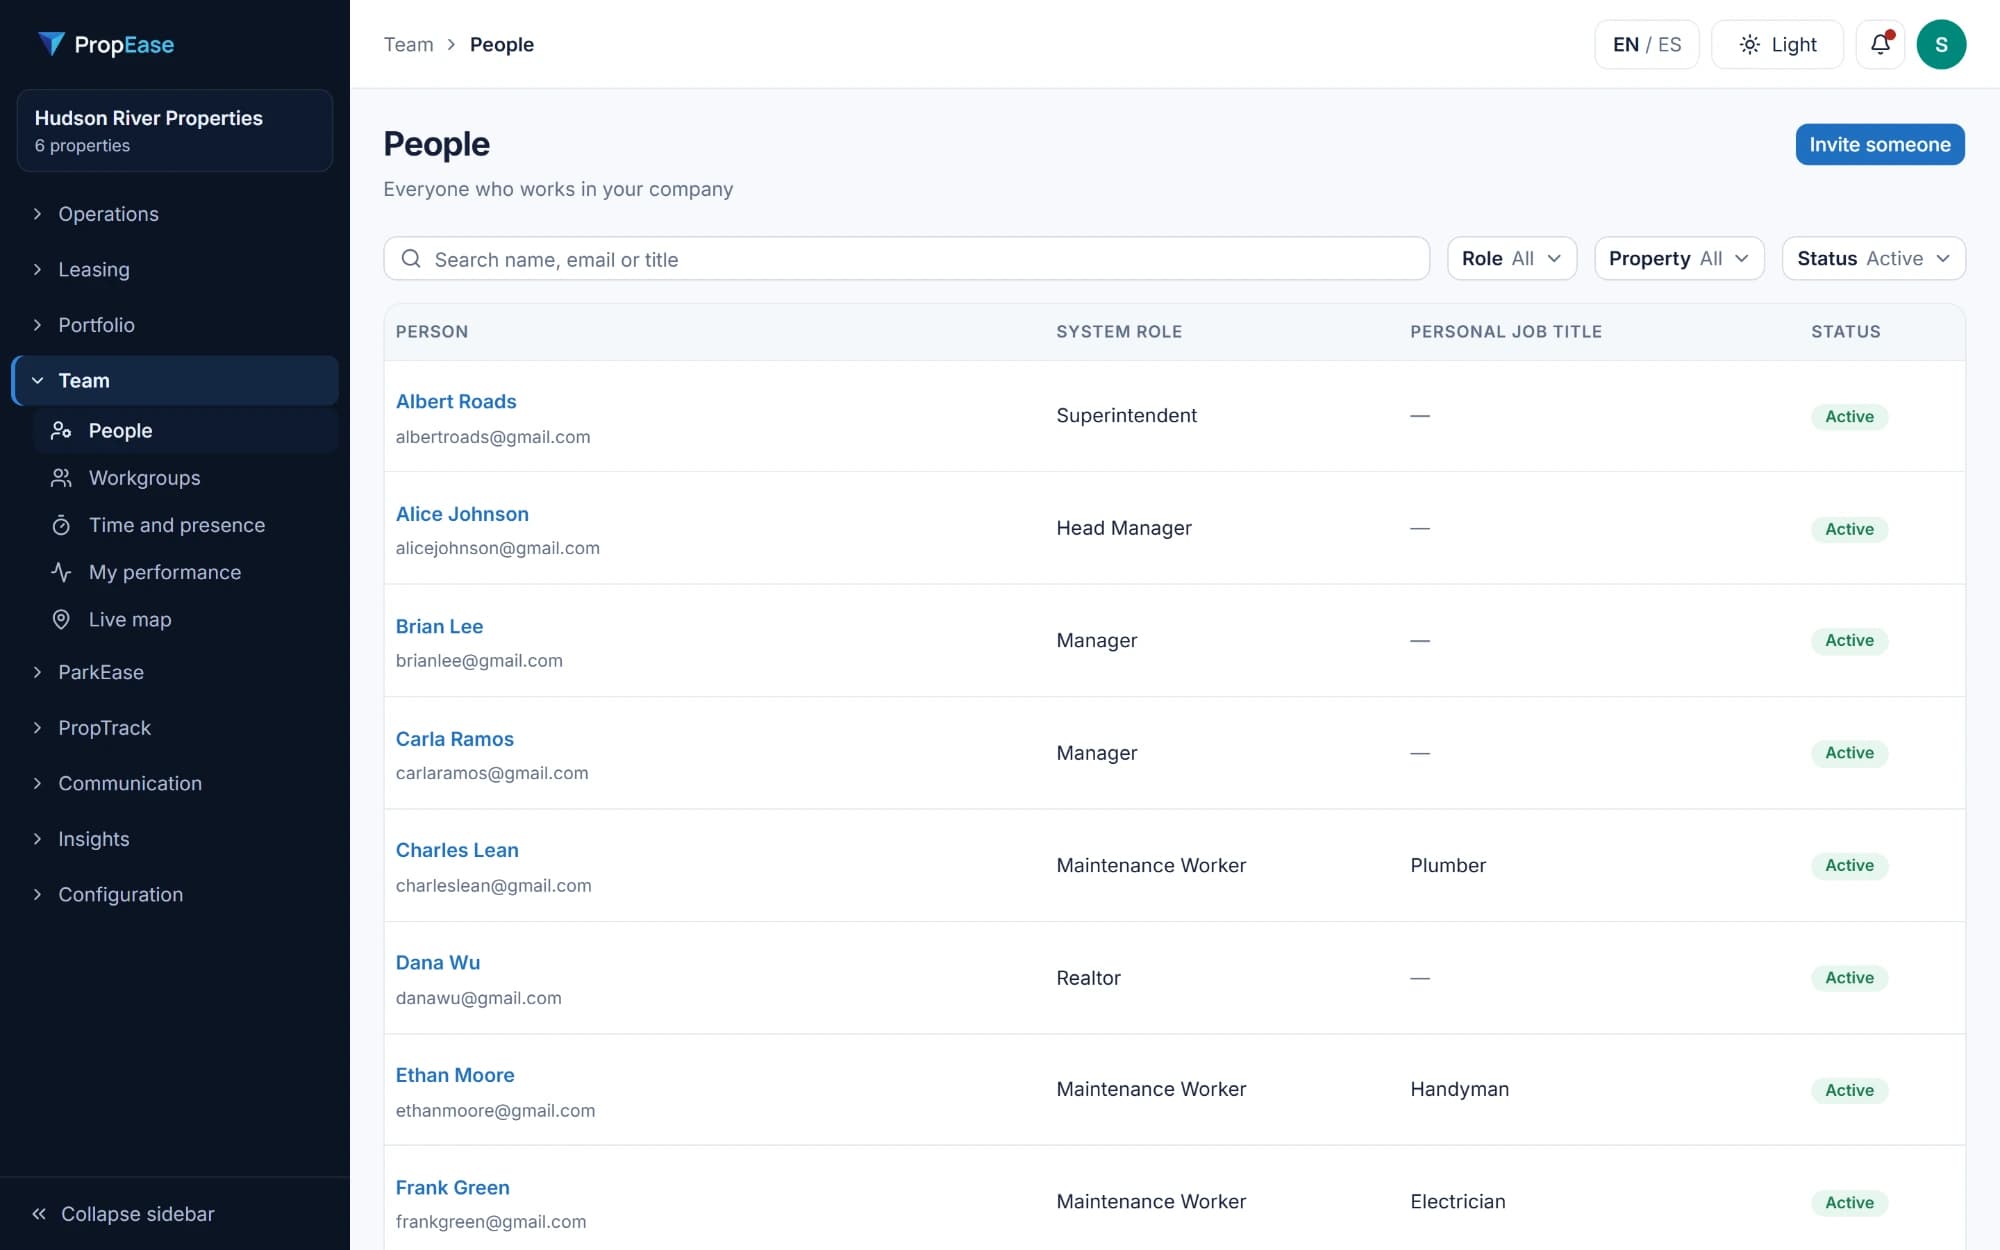This screenshot has height=1250, width=2000.
Task: Open the Live map page
Action: [185, 619]
